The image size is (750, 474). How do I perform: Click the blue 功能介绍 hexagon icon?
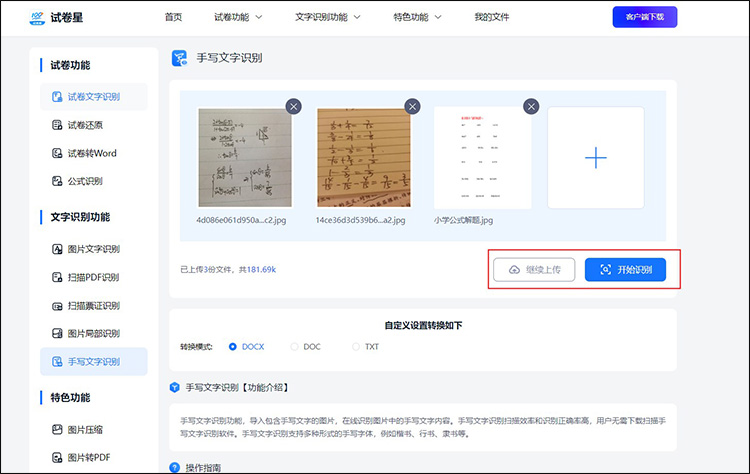pyautogui.click(x=175, y=387)
